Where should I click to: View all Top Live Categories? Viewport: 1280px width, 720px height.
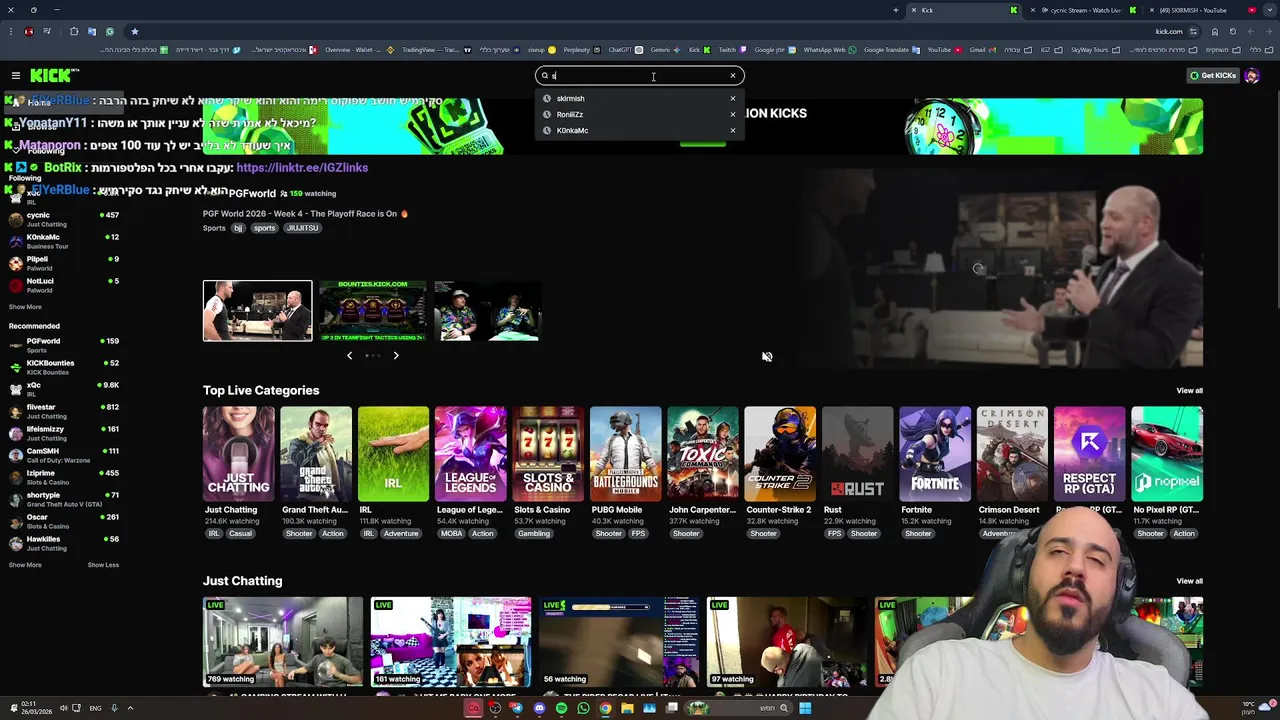tap(1189, 391)
